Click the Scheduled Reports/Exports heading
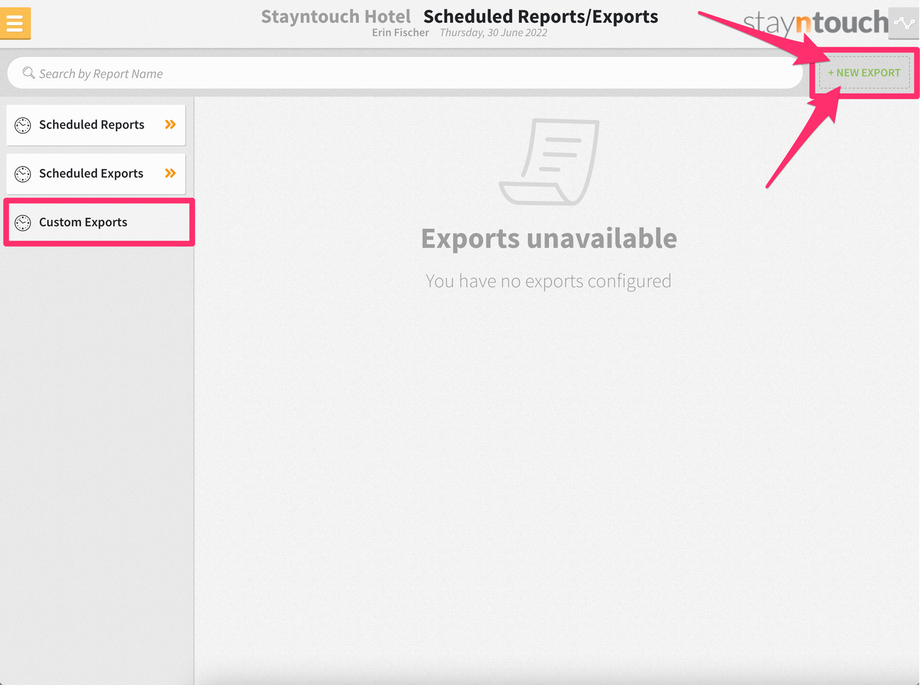This screenshot has height=685, width=920. (x=540, y=16)
